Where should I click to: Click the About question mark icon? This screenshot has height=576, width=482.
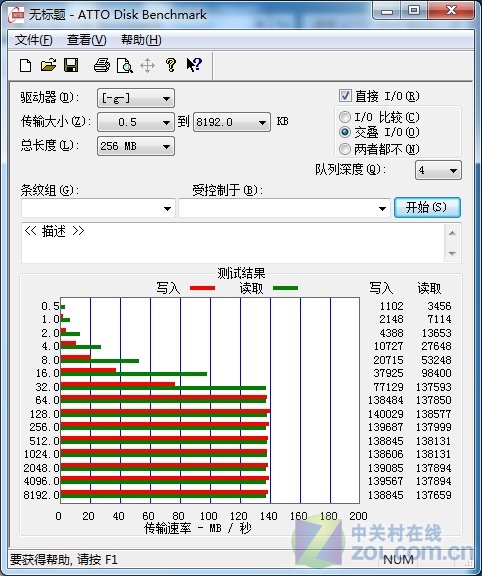click(170, 65)
